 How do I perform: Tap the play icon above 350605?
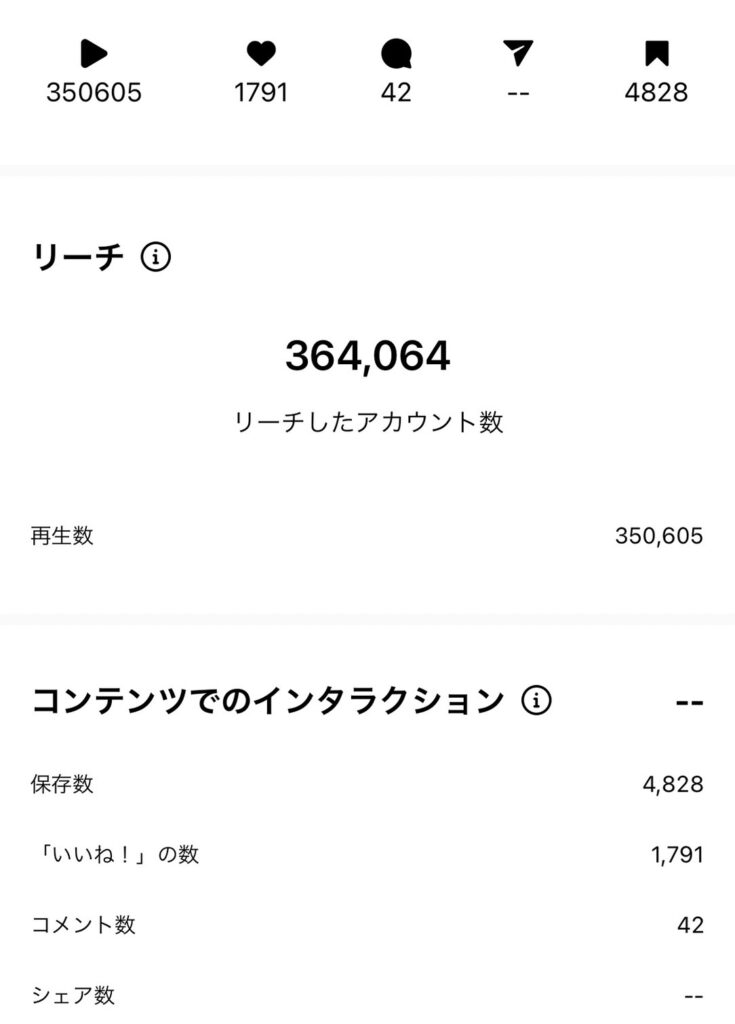click(93, 54)
